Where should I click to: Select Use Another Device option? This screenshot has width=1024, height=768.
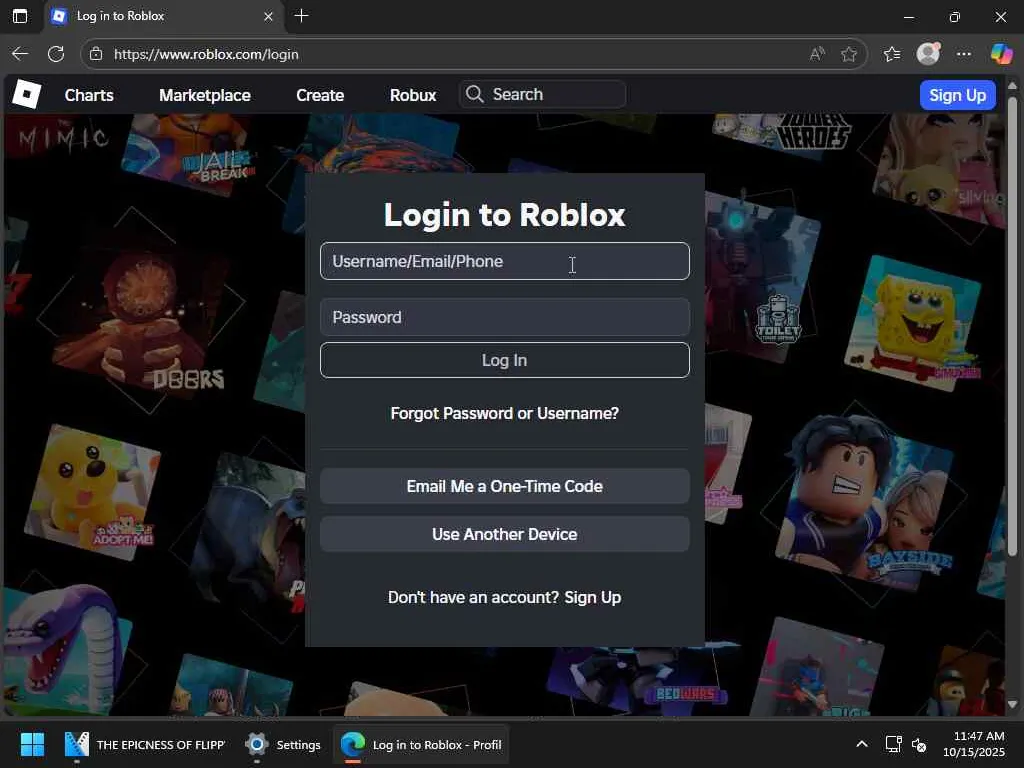pos(505,534)
